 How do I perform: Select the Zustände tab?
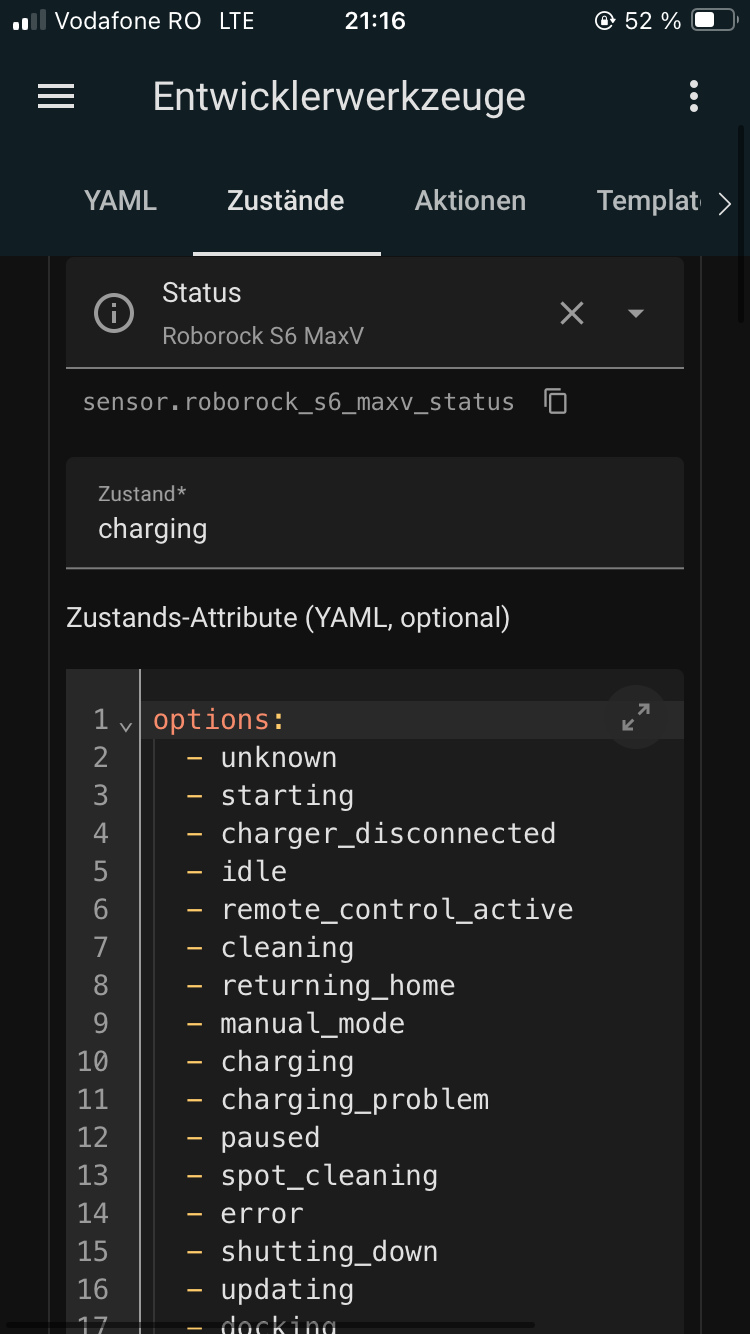point(286,201)
